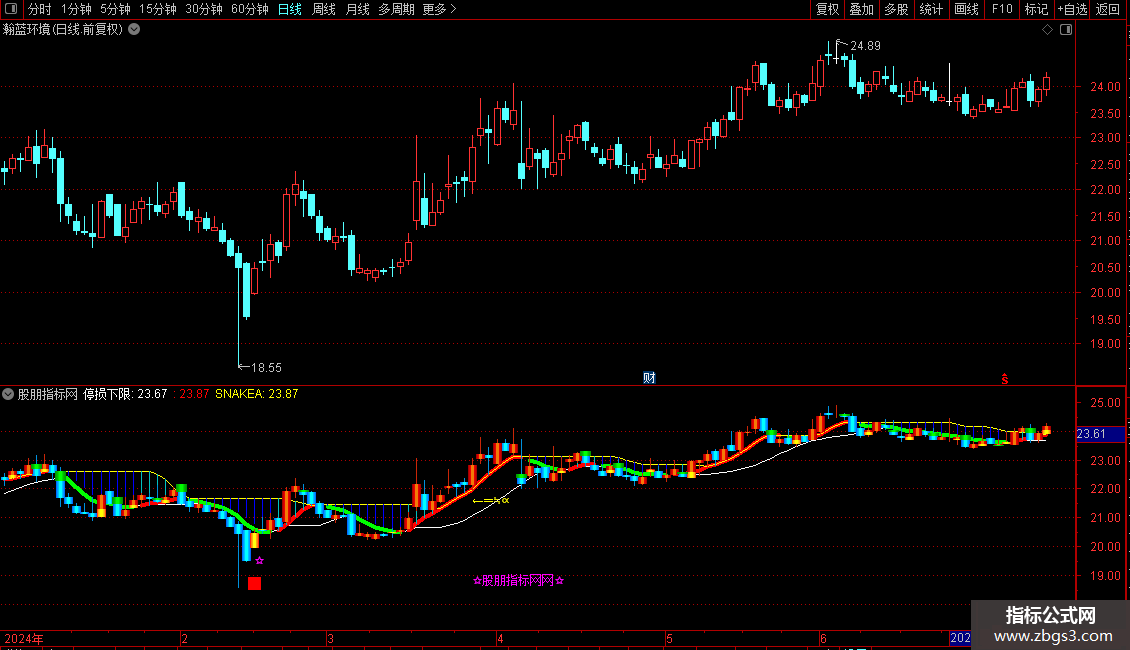Click the 股朋指标网 indicator name
Image resolution: width=1130 pixels, height=650 pixels.
(x=48, y=394)
